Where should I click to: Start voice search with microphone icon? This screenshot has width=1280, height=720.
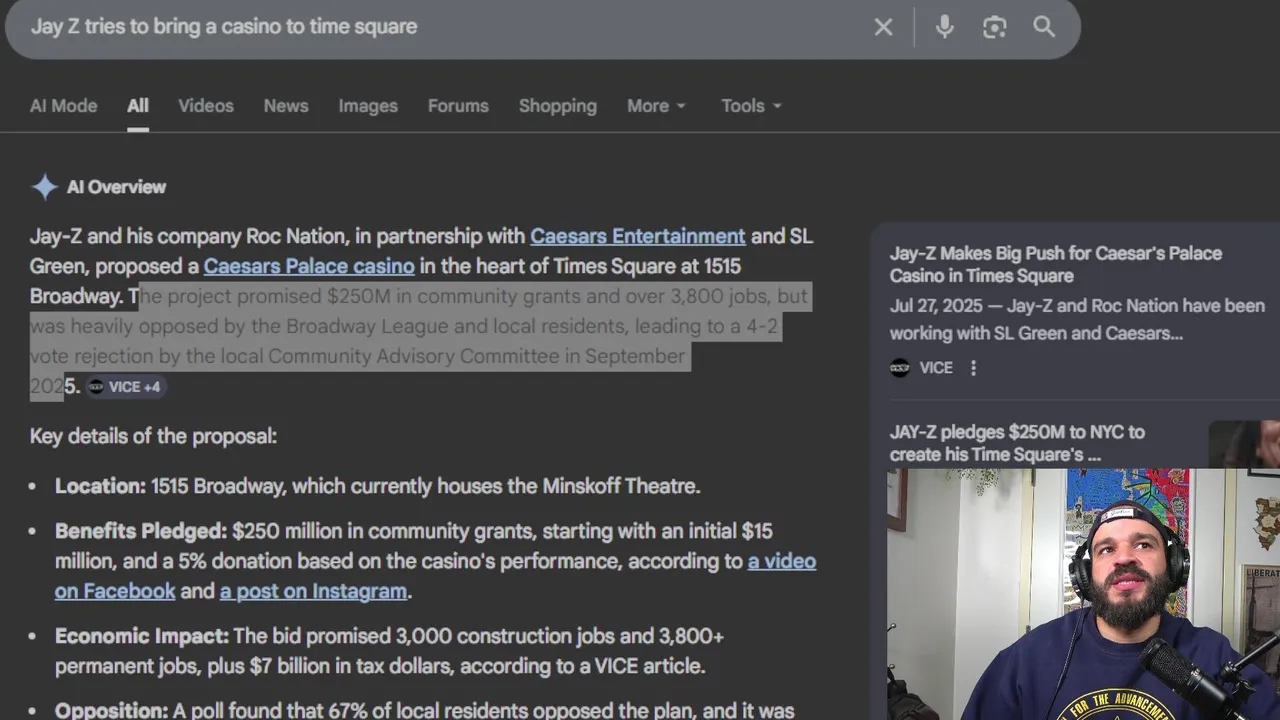944,27
